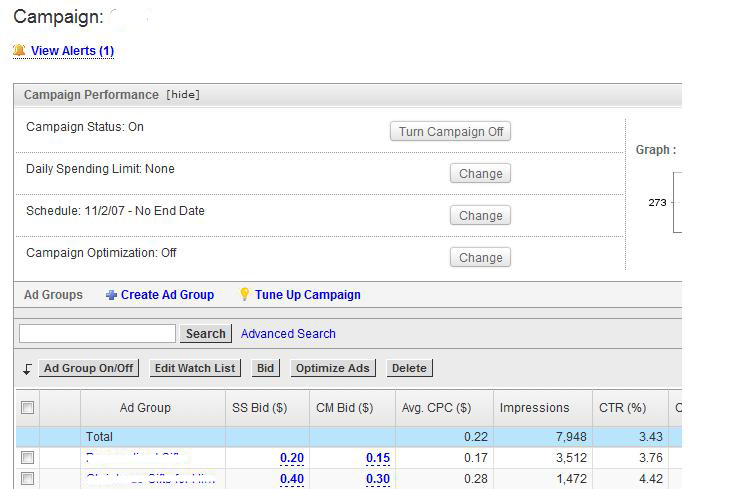Edit the 0.20 SS bid value

point(292,458)
